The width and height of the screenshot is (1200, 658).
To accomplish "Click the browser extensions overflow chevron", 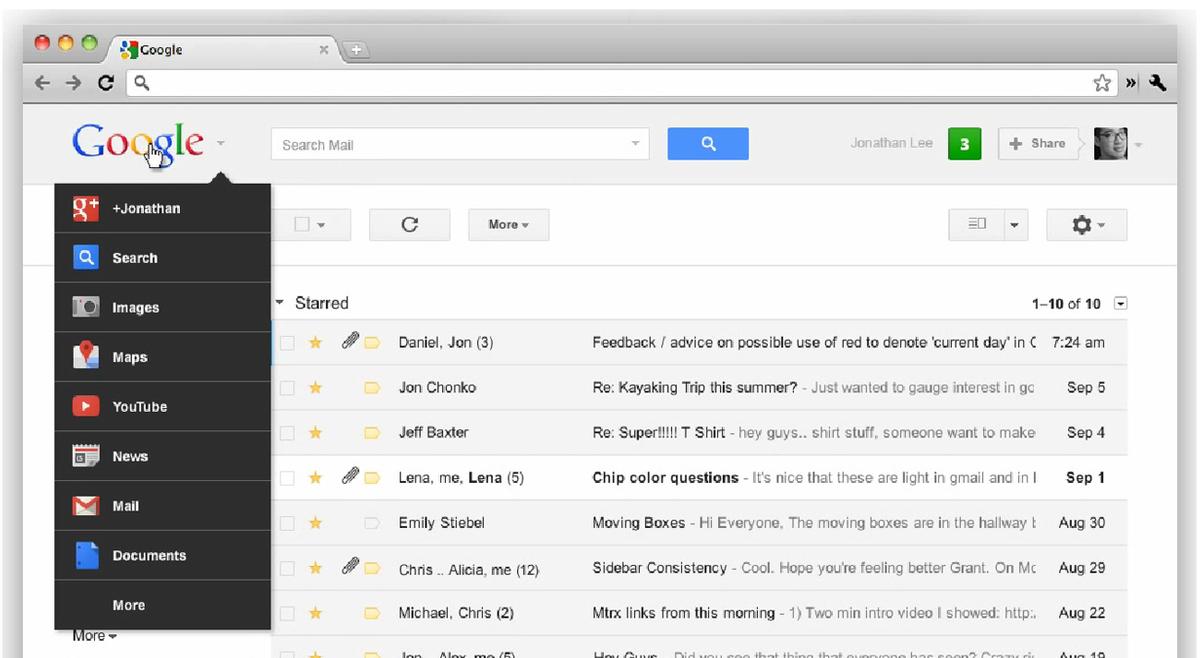I will tap(1132, 84).
